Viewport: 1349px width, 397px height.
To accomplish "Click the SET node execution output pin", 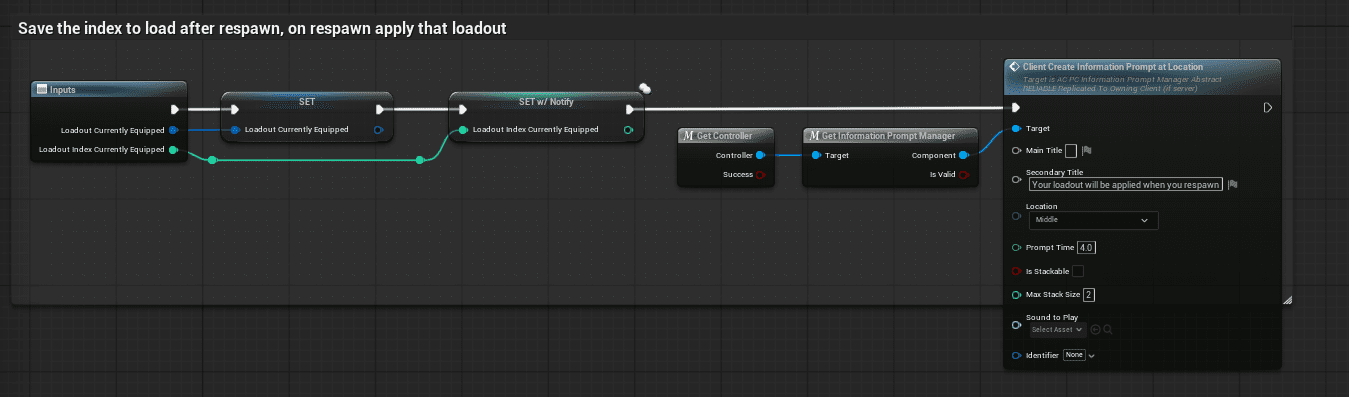I will tap(380, 110).
